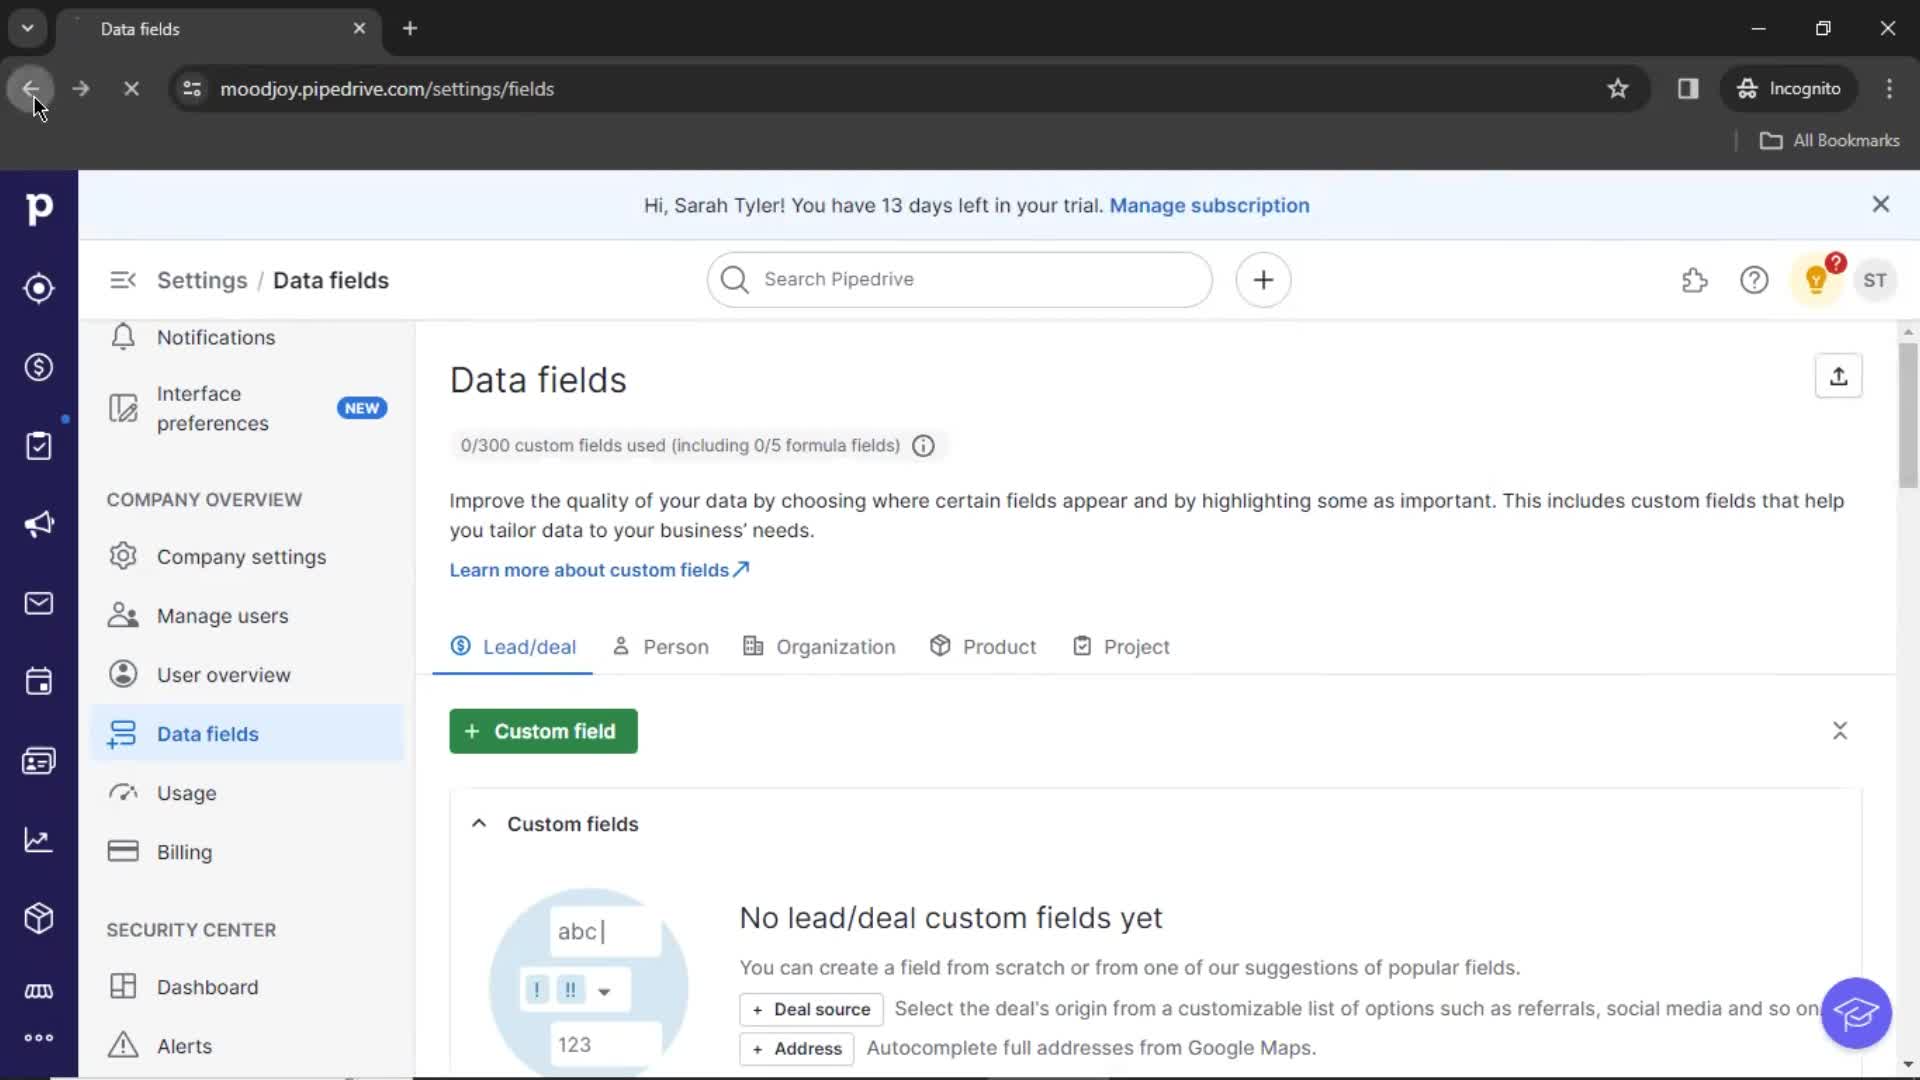Click the help question mark icon
The height and width of the screenshot is (1080, 1920).
1754,280
